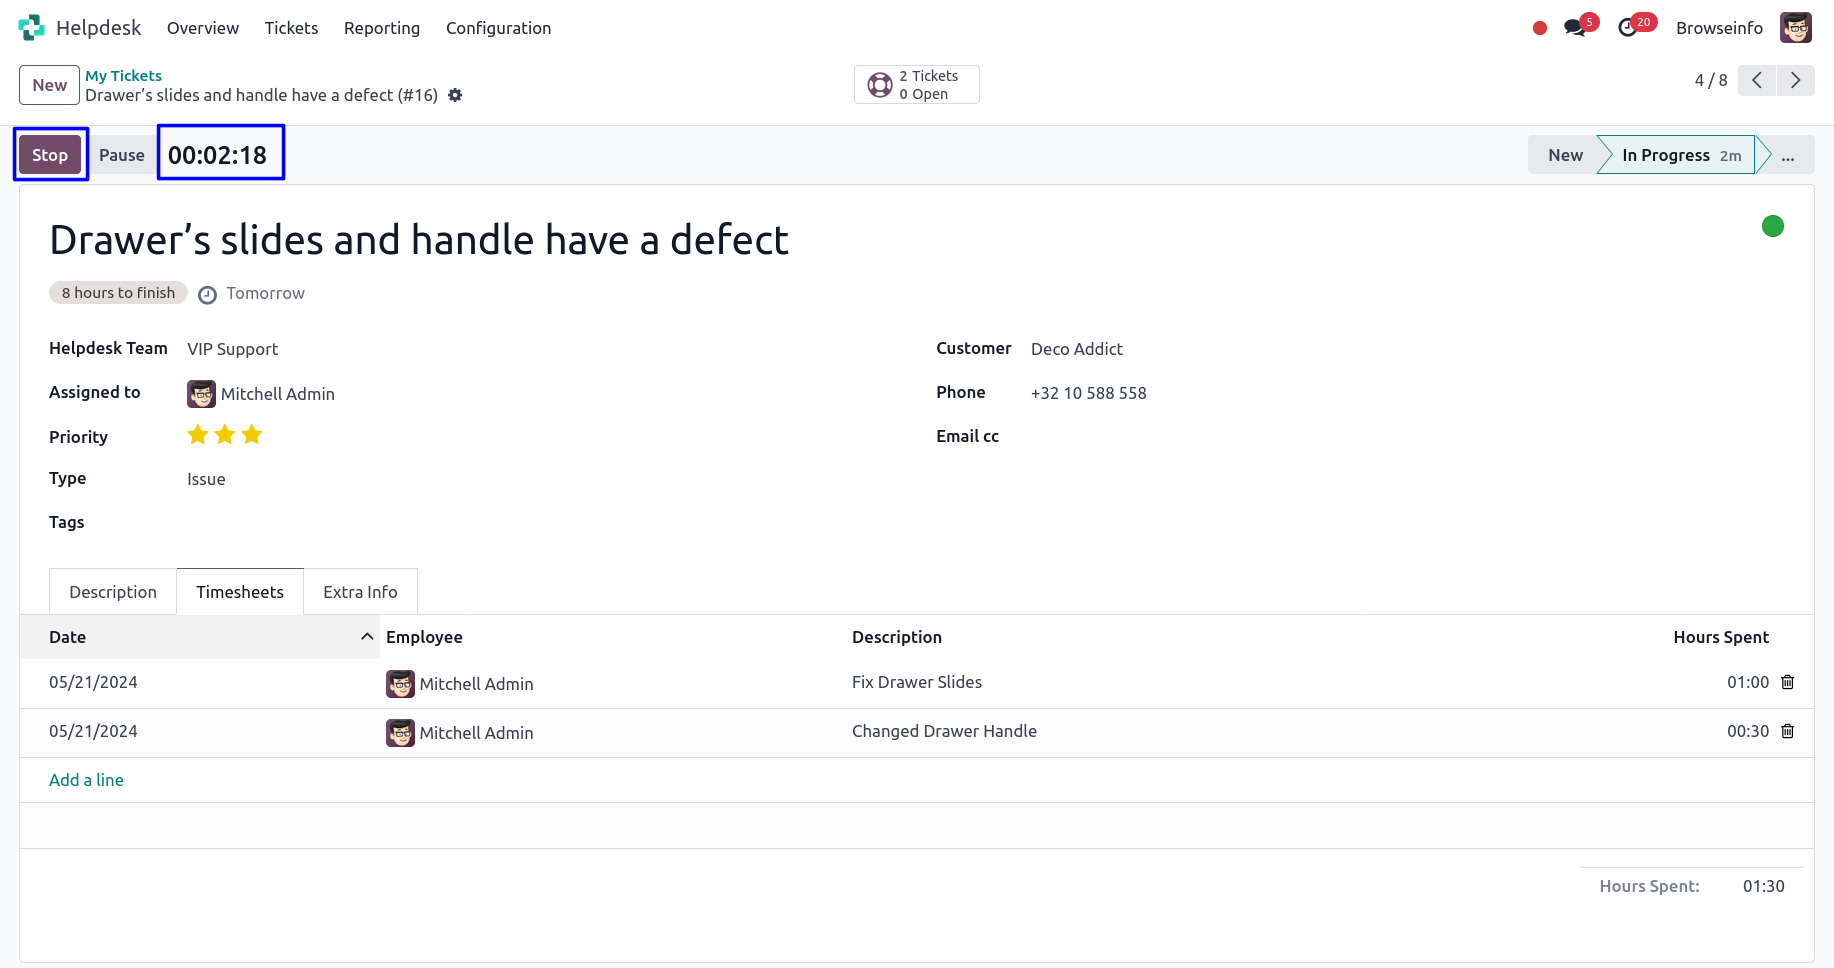Click the red recording indicator dot
Screen dimensions: 1834x968
[1540, 28]
